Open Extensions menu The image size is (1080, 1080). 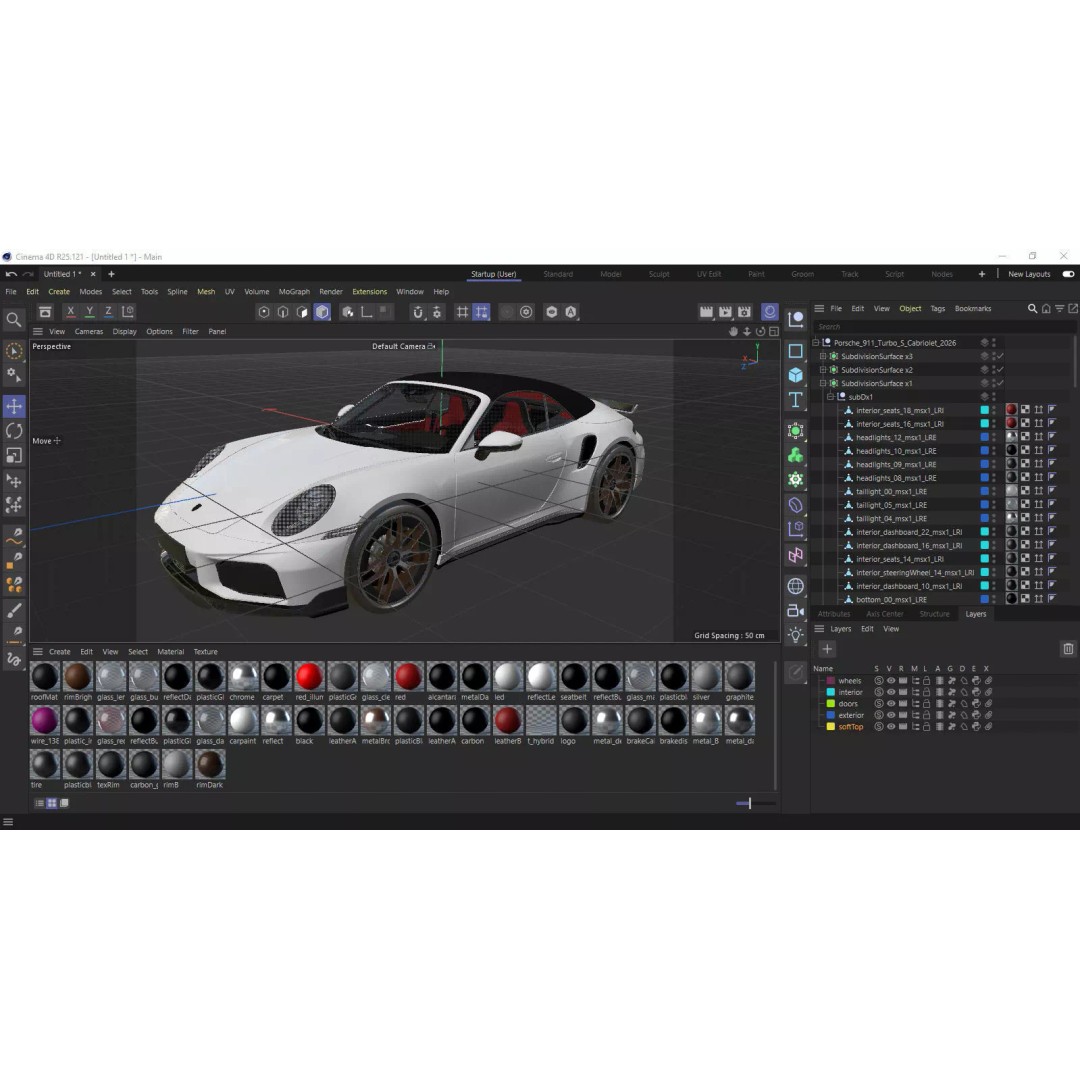[x=369, y=292]
